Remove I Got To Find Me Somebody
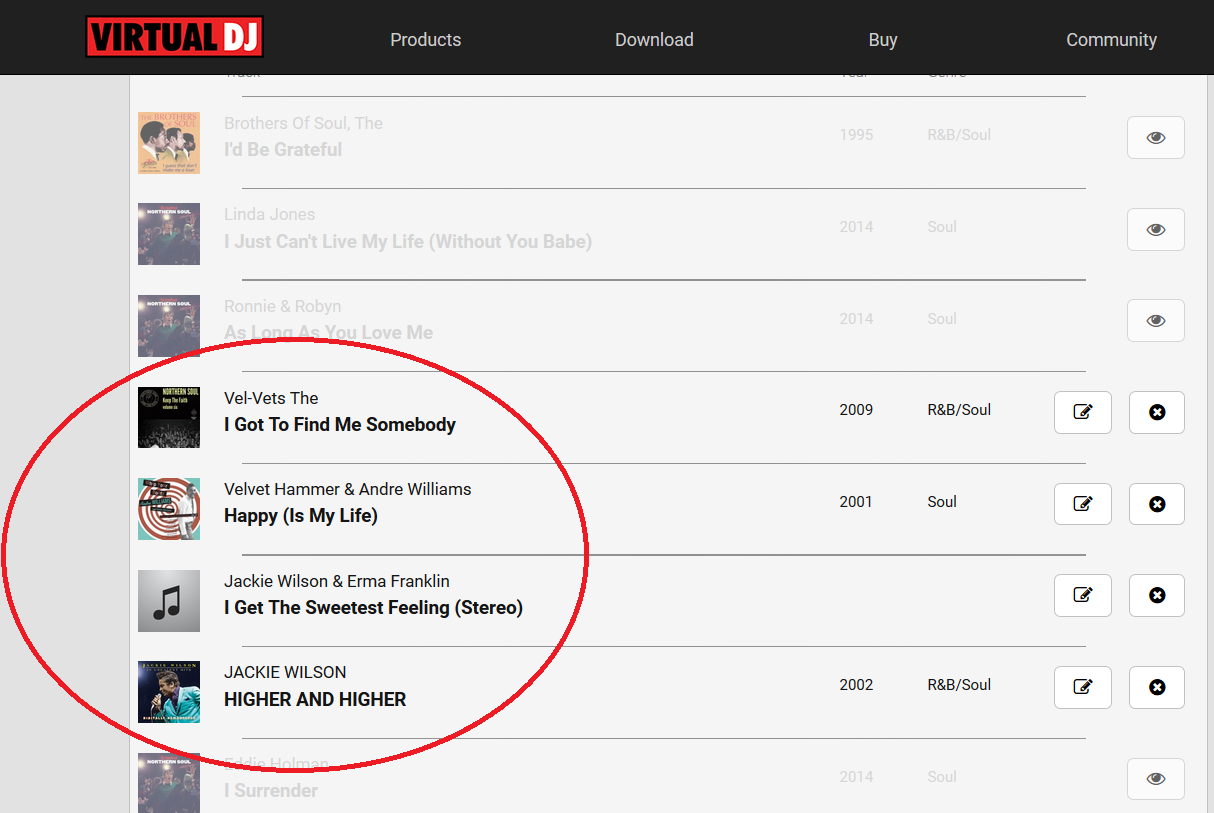This screenshot has width=1214, height=813. pos(1157,412)
